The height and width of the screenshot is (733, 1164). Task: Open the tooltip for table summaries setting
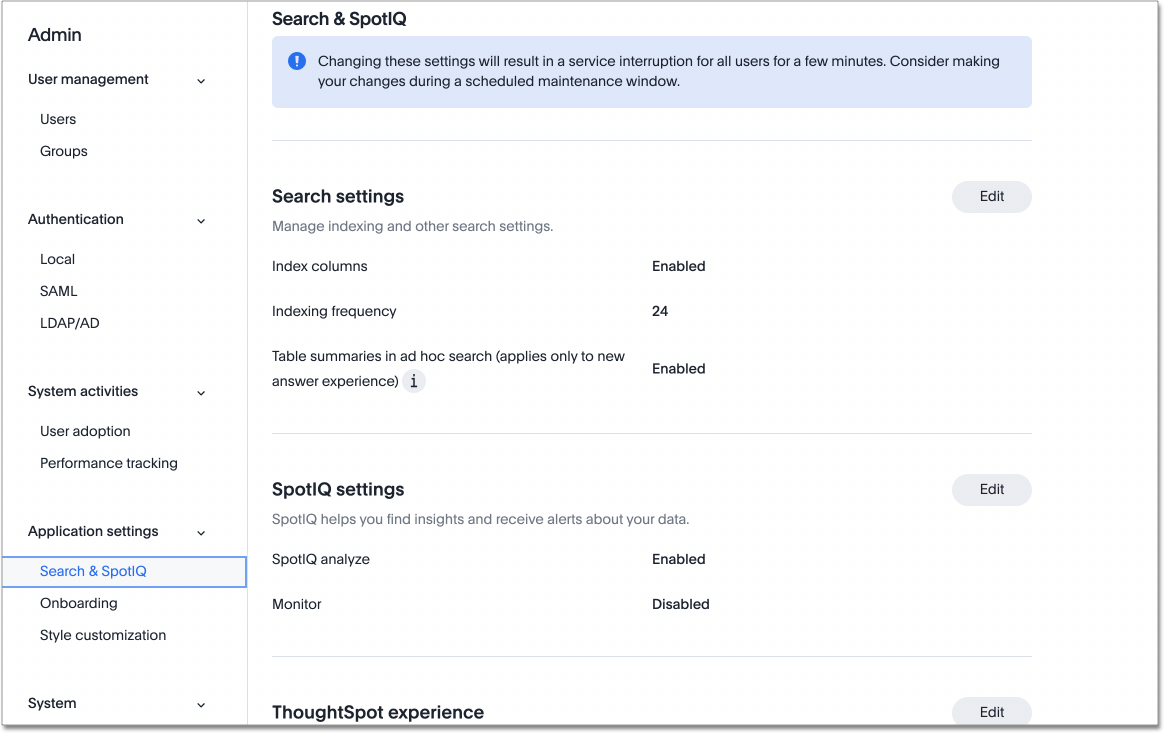click(414, 381)
